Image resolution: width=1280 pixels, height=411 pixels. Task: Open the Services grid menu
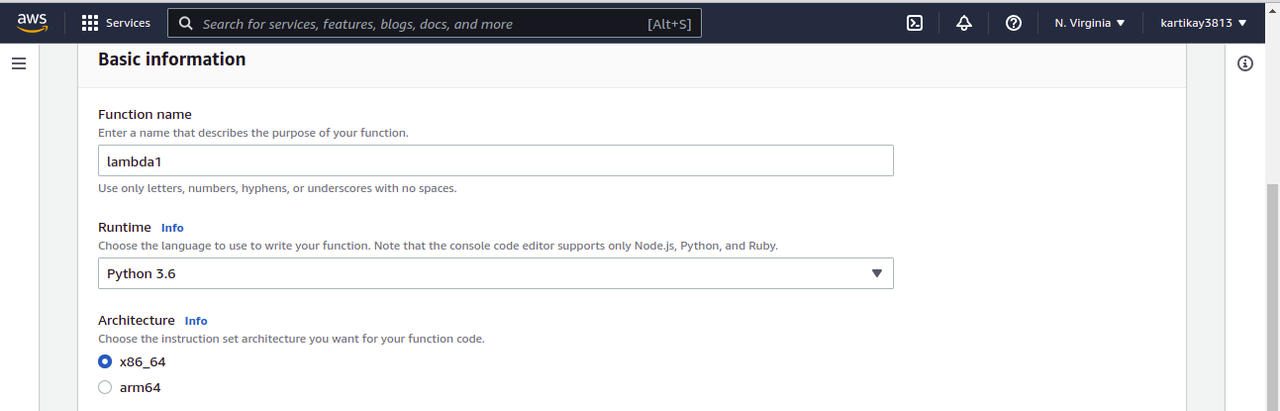click(x=89, y=23)
